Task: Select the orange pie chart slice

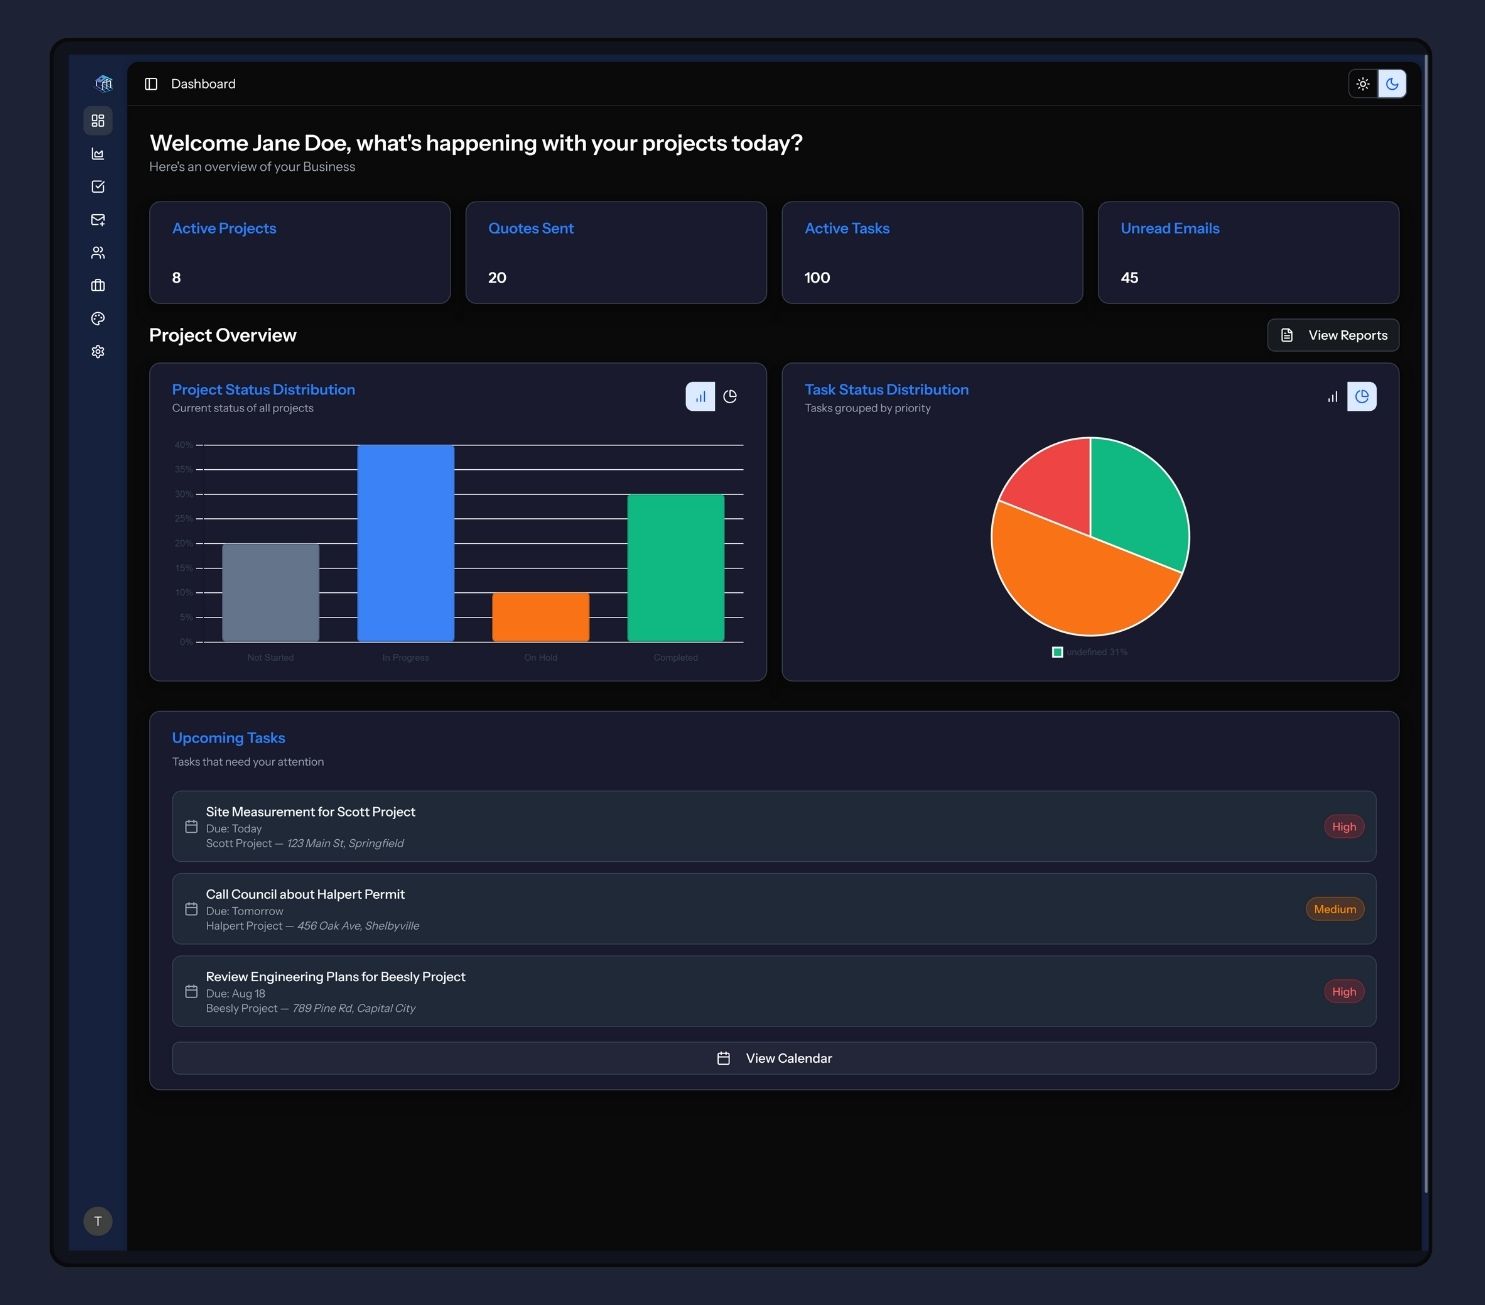Action: click(x=1050, y=580)
